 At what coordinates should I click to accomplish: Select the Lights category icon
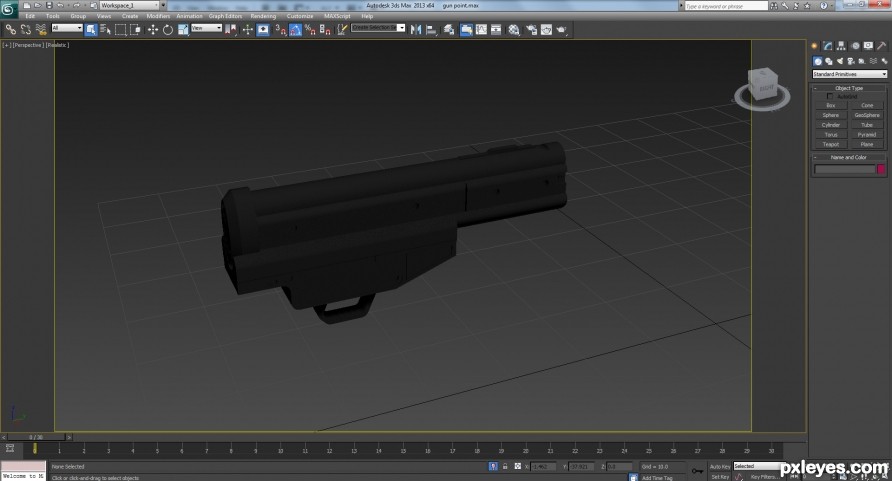click(x=840, y=61)
